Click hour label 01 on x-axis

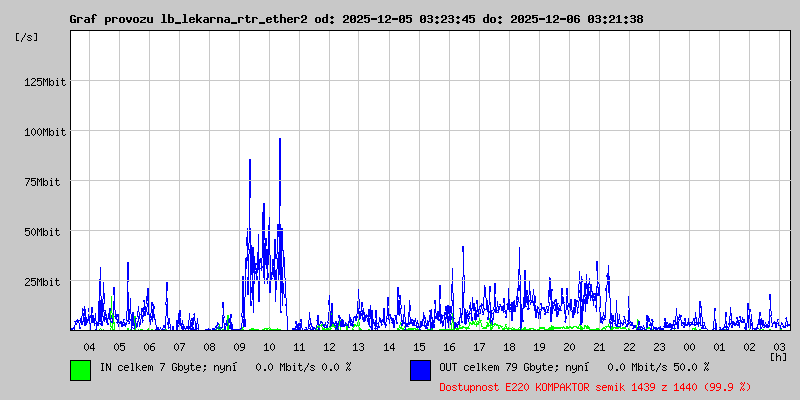tap(719, 347)
